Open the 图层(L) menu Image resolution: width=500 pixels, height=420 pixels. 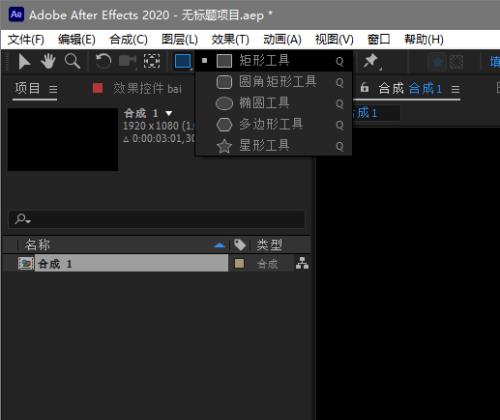(x=180, y=40)
